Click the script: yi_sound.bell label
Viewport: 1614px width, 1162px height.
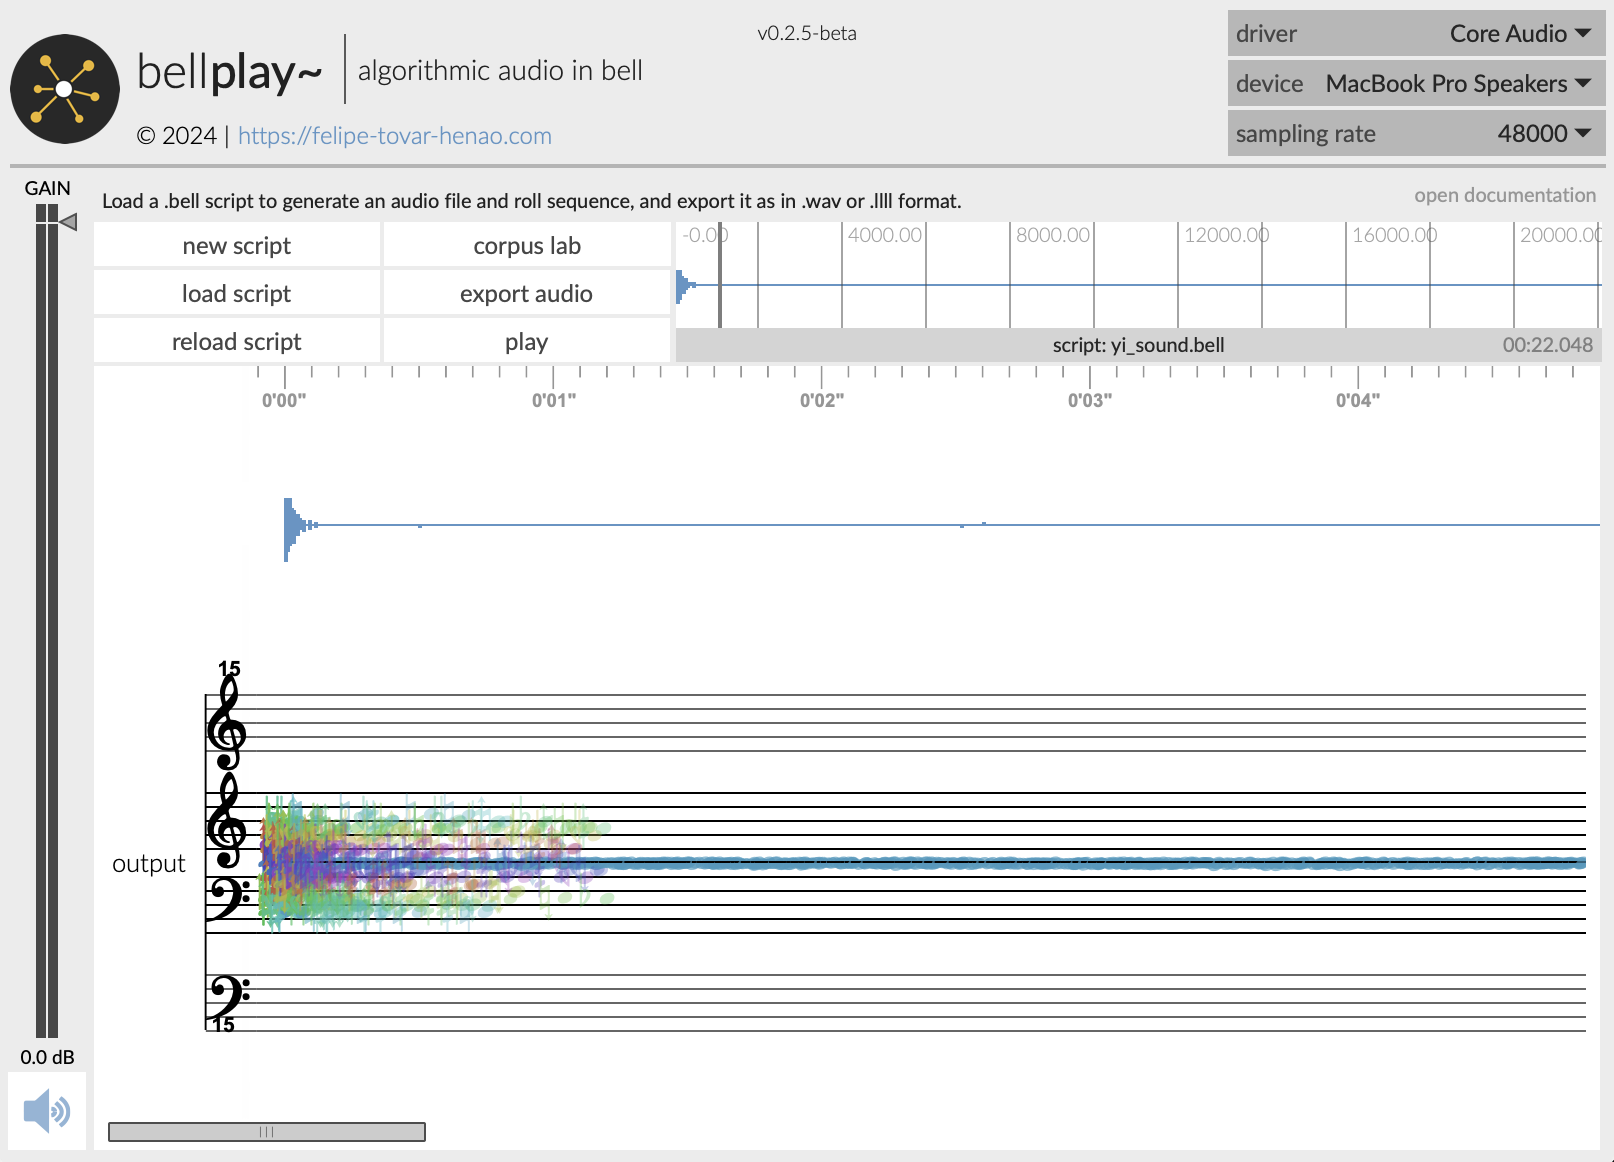tap(1138, 345)
